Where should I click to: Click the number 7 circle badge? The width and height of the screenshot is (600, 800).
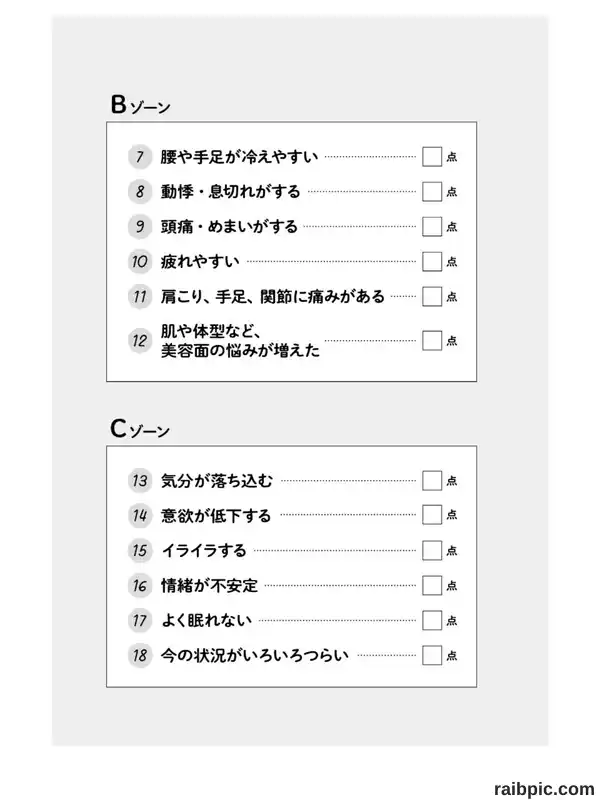point(140,157)
